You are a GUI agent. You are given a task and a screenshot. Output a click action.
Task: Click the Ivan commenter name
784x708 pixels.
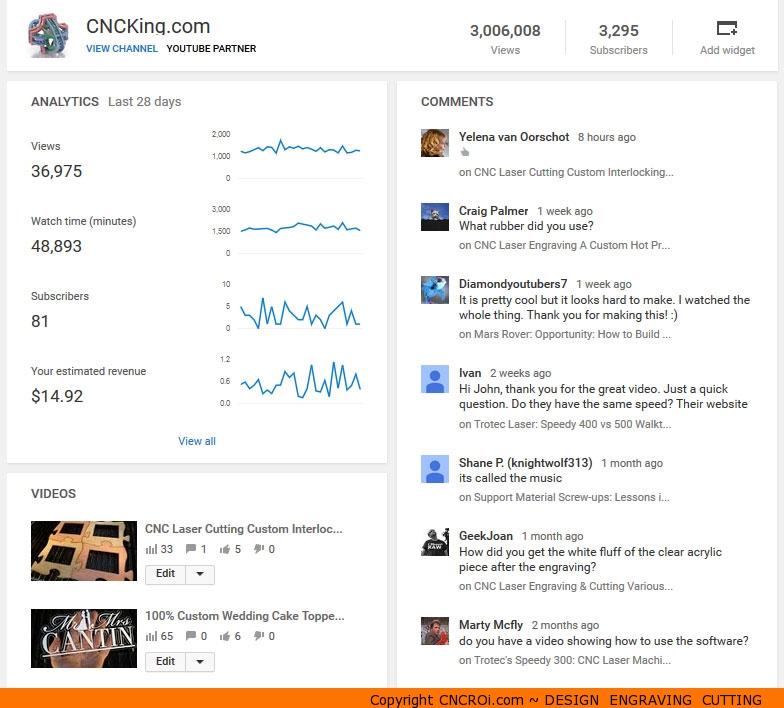pos(470,373)
